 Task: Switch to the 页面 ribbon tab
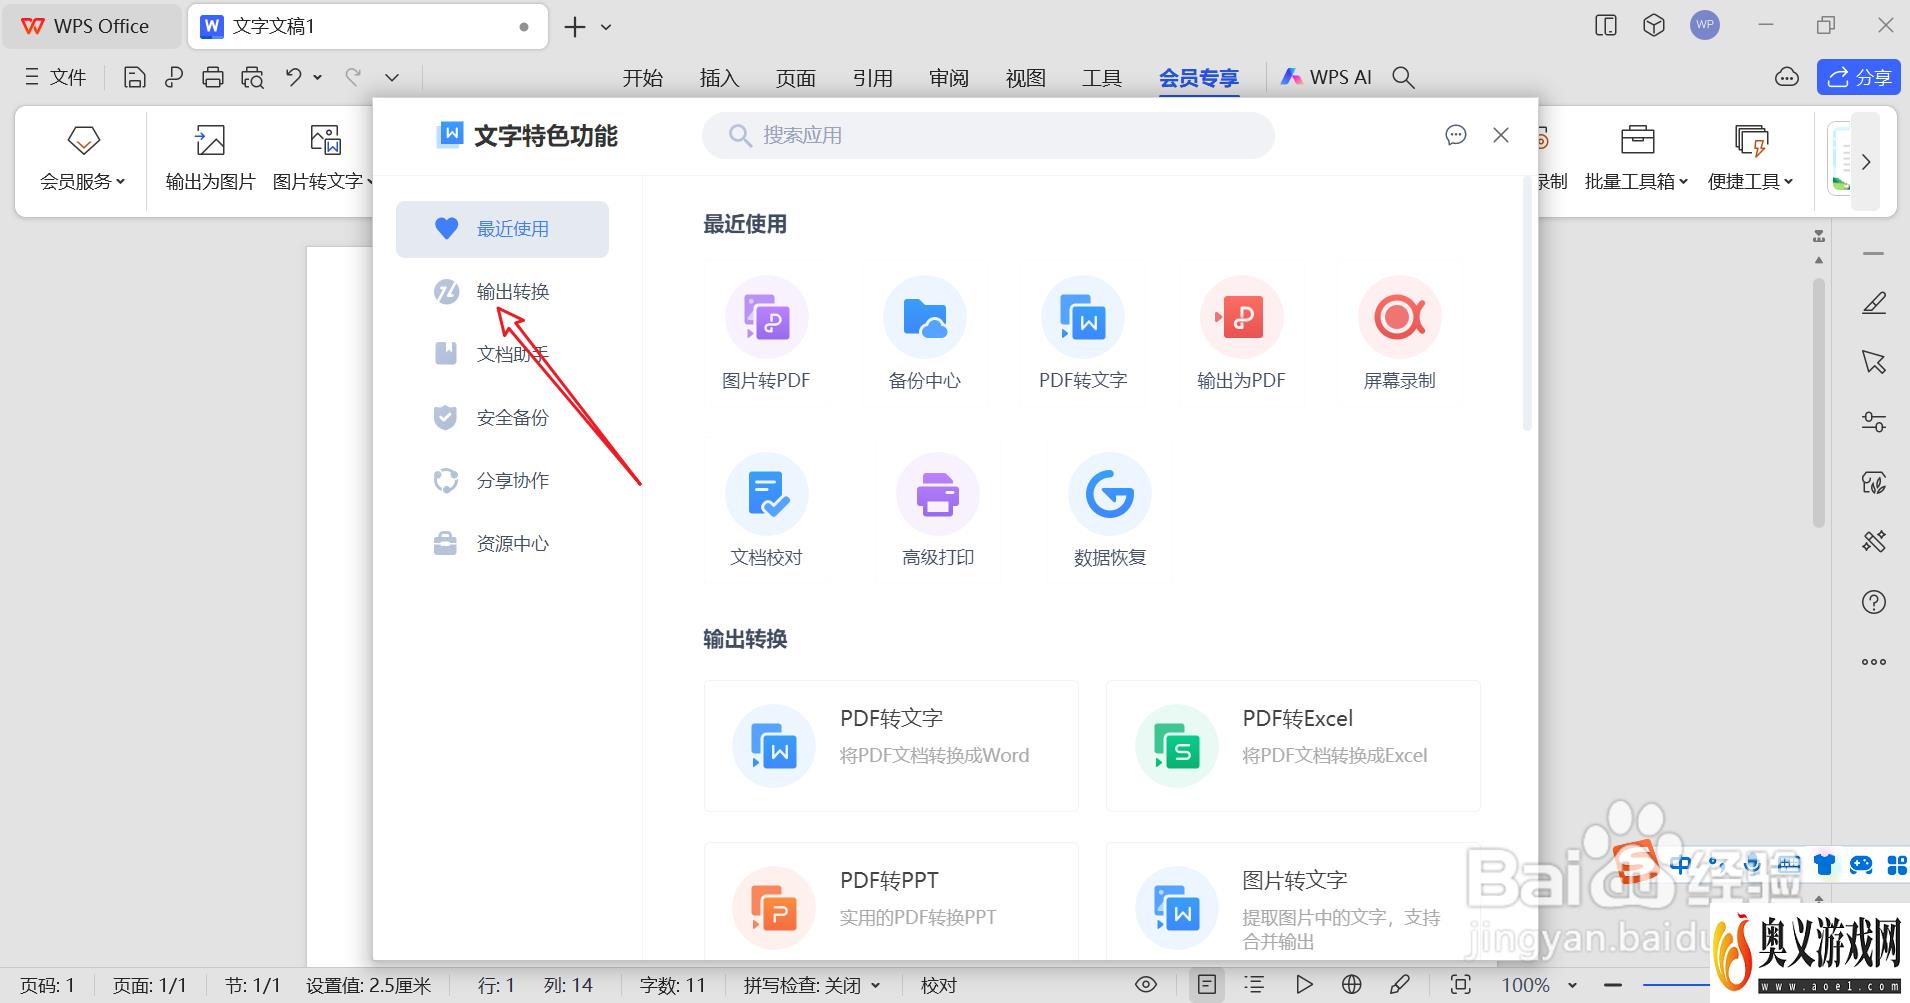pyautogui.click(x=796, y=78)
